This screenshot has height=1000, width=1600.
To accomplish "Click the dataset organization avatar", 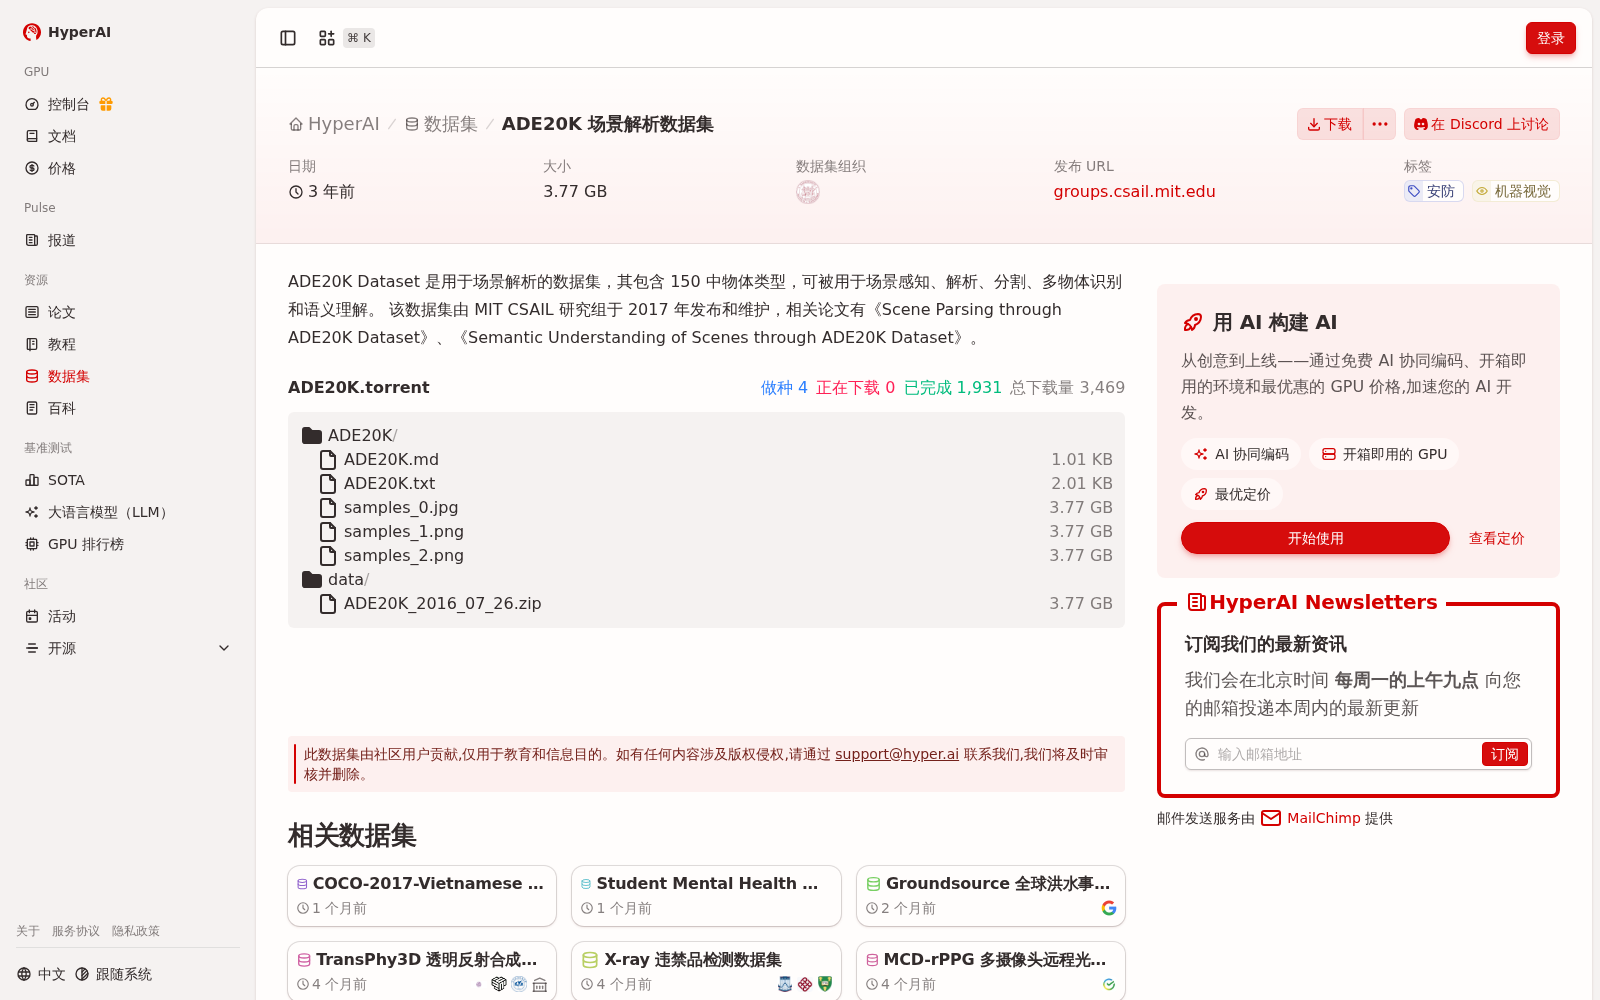I will [808, 192].
